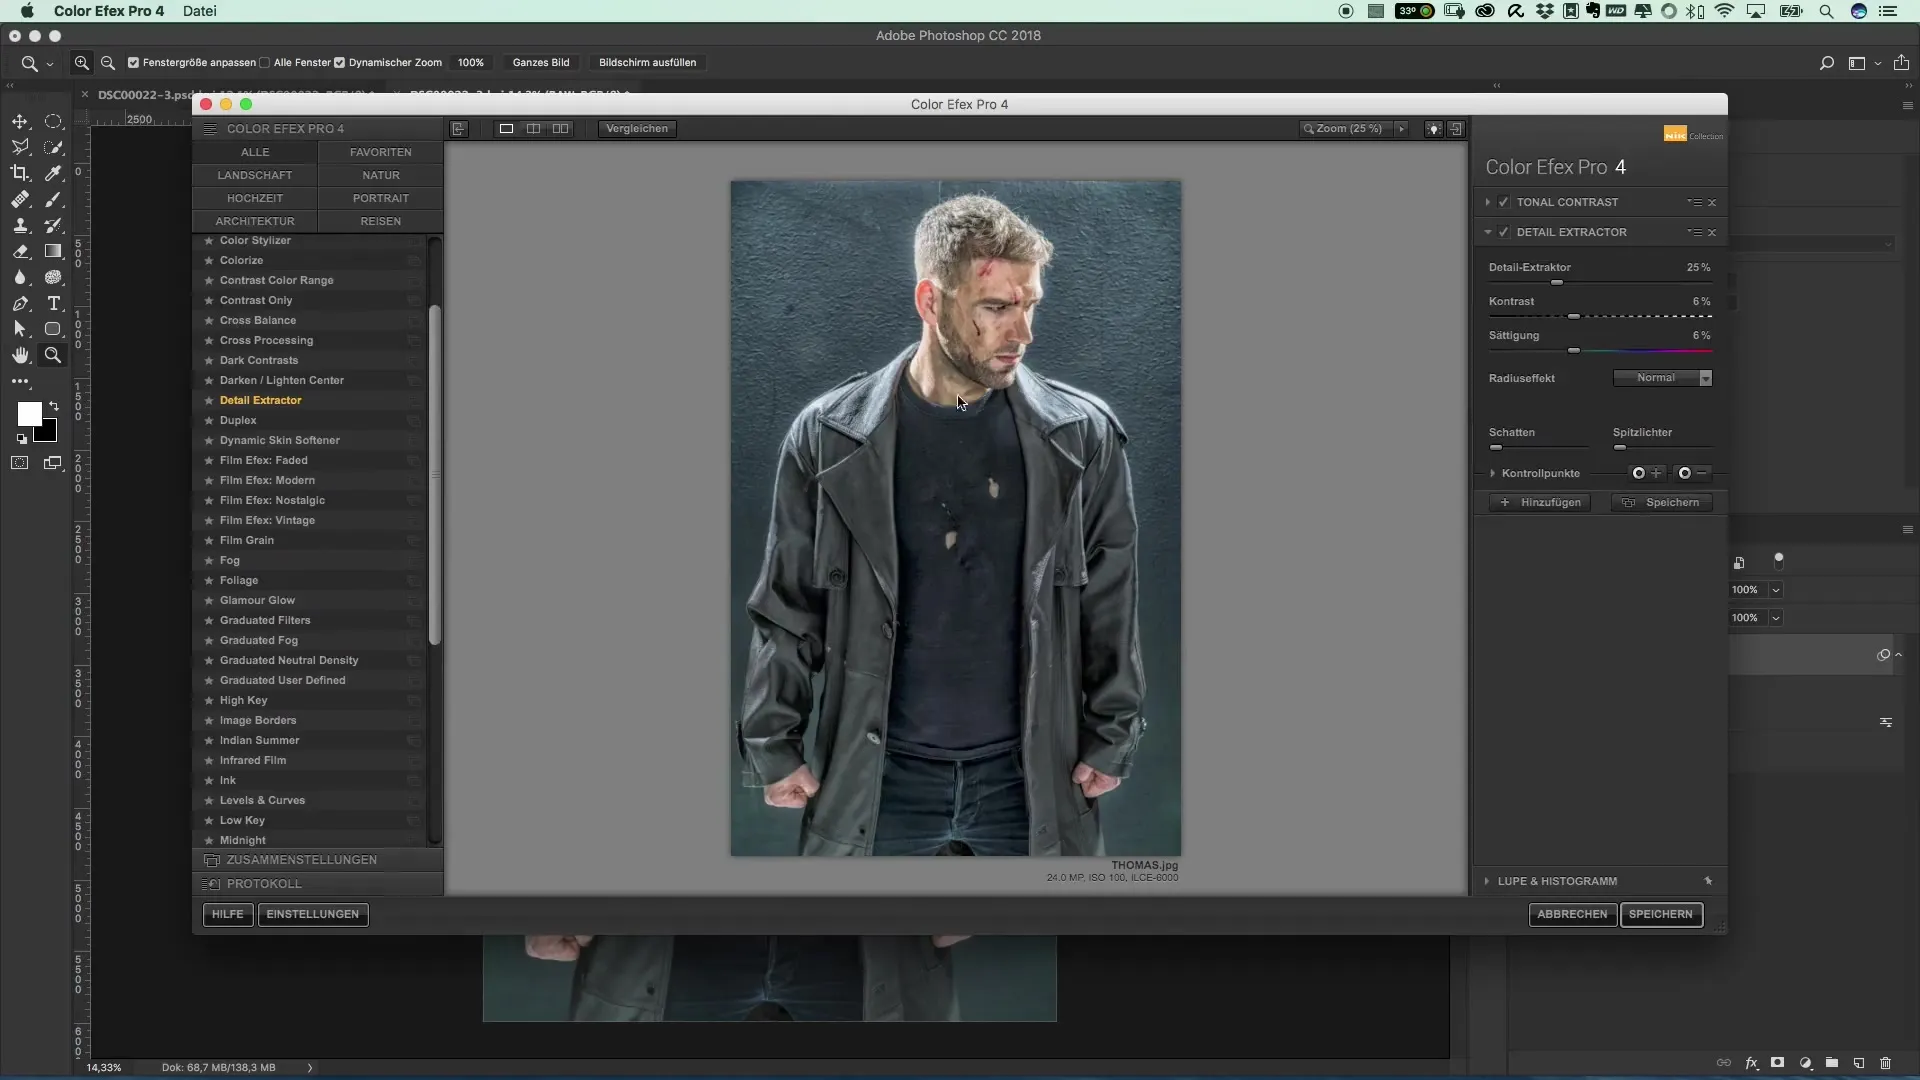The image size is (1920, 1080).
Task: Toggle the Fenstergröße anpassen checkbox
Action: tap(133, 62)
